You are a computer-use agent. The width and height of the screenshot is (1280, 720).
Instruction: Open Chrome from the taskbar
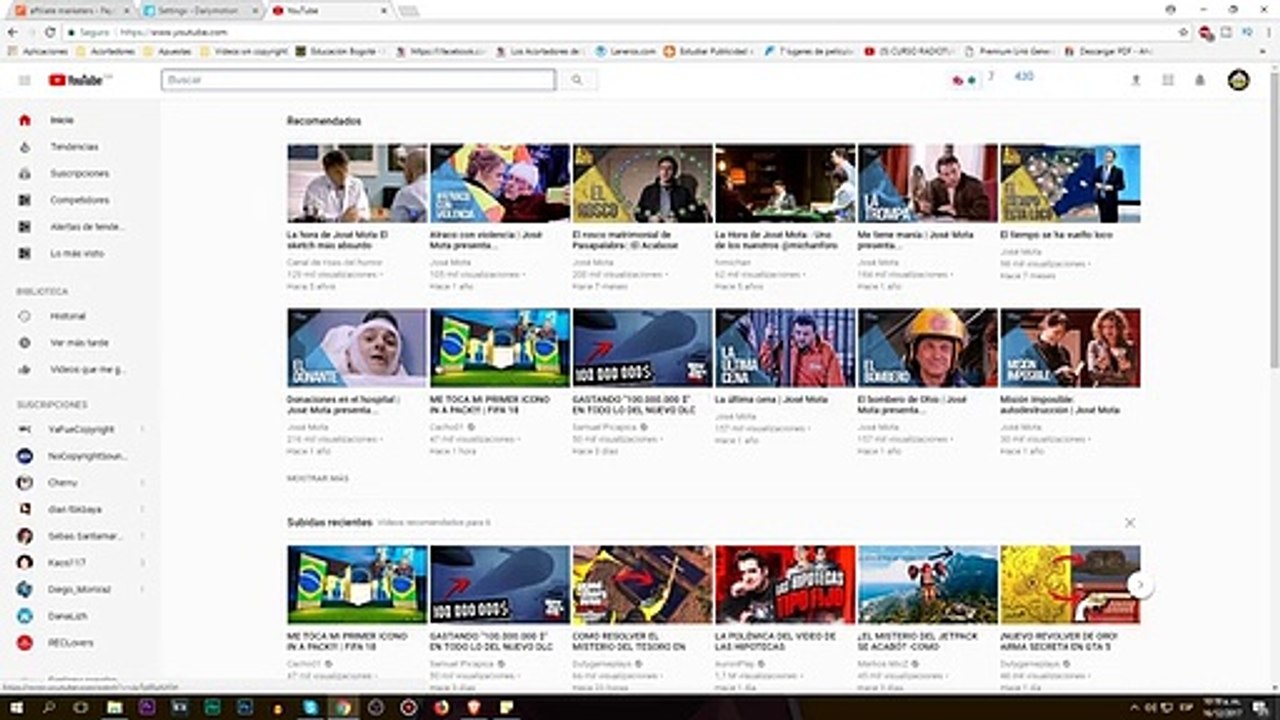point(343,707)
